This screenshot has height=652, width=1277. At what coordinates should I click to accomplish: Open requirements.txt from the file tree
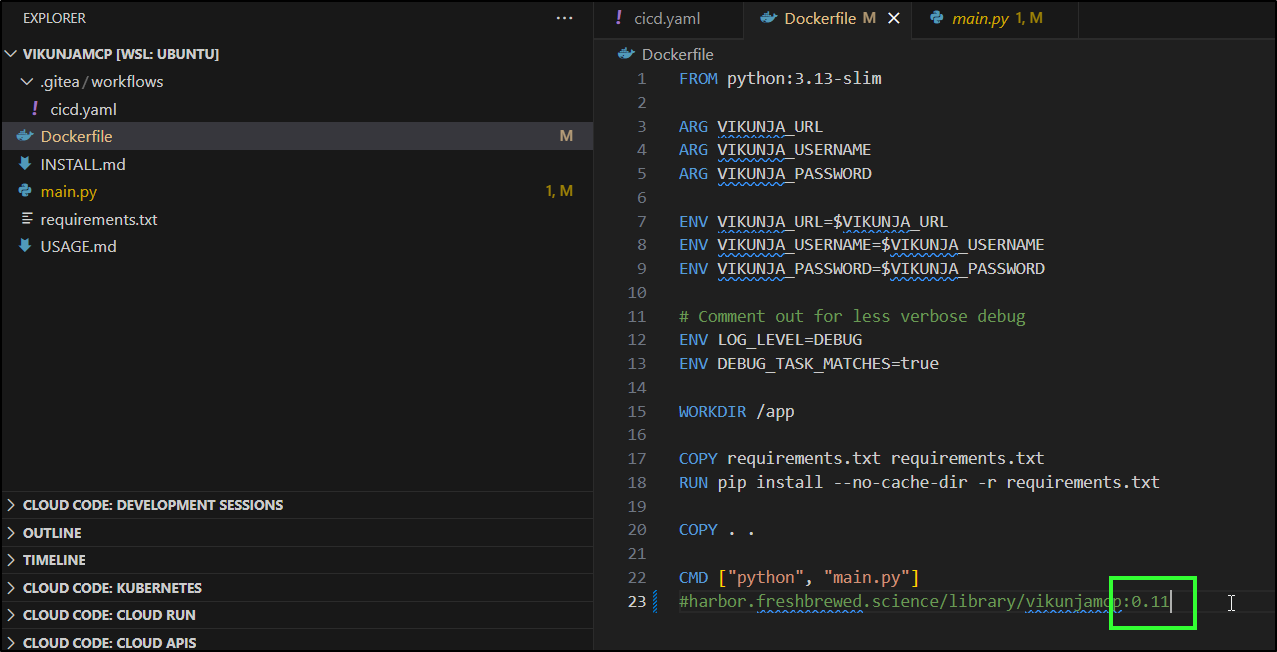pos(99,219)
